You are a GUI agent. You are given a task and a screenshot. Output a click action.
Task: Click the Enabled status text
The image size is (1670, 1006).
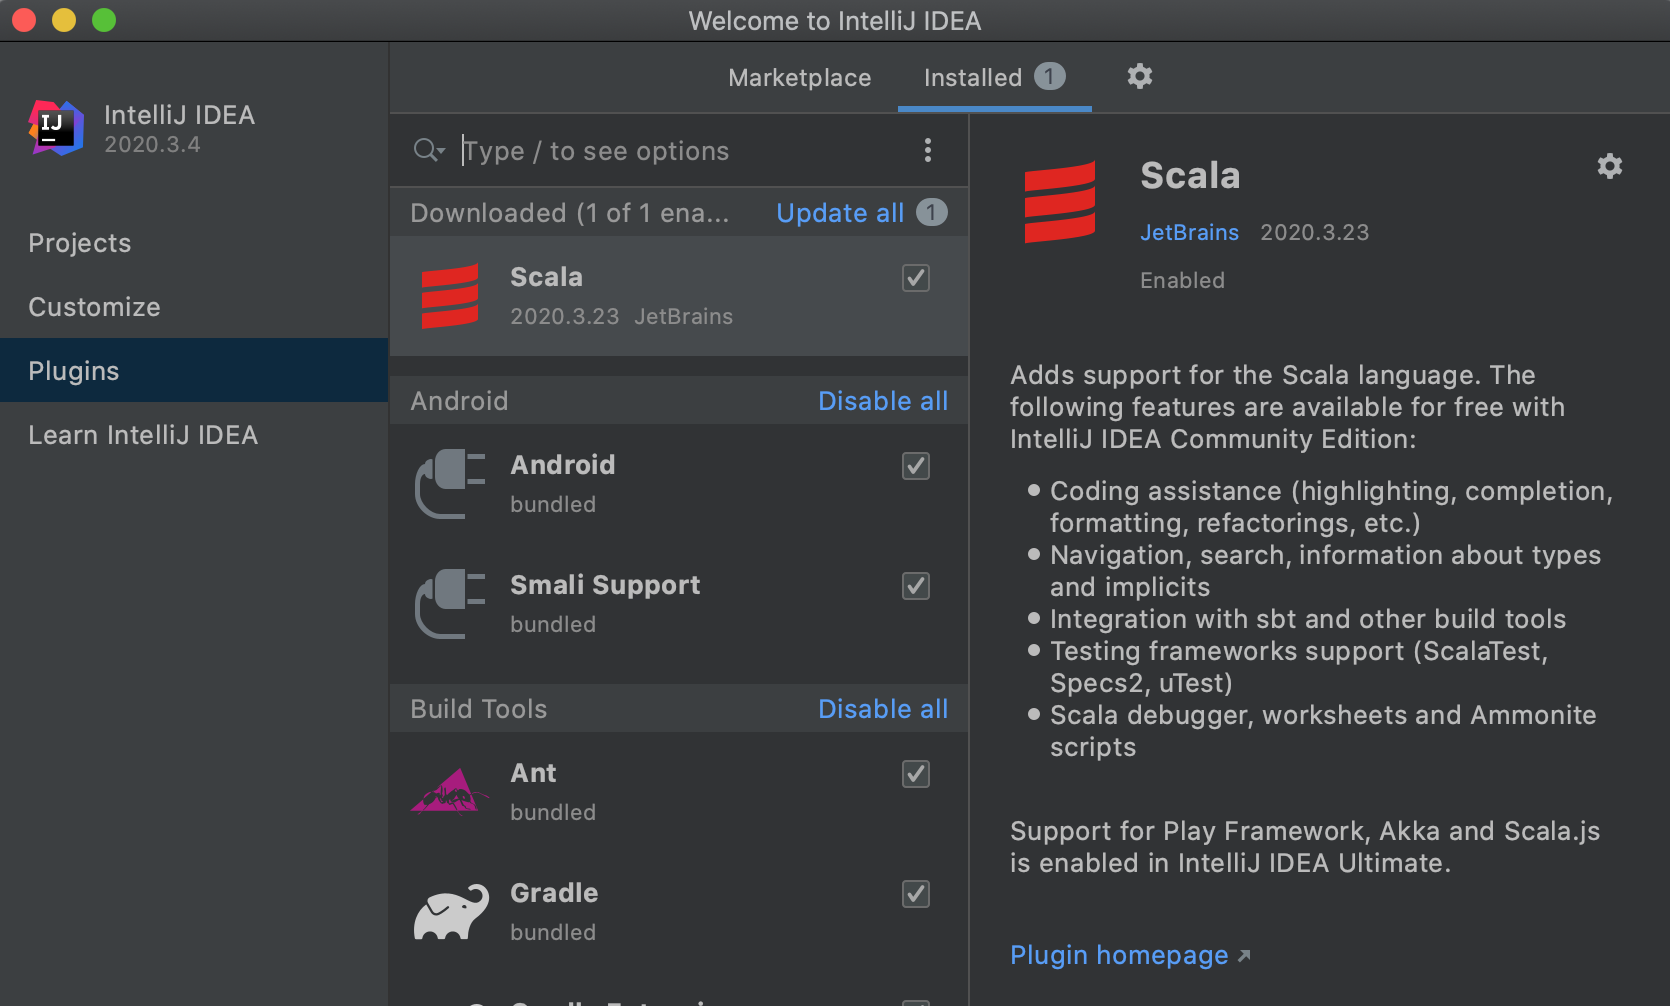click(x=1182, y=280)
